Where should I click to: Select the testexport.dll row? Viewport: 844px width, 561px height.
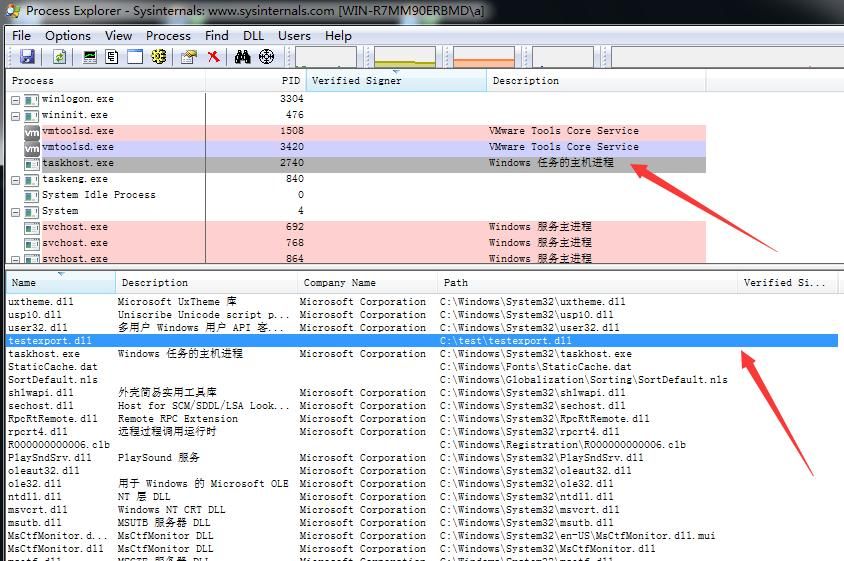(422, 340)
